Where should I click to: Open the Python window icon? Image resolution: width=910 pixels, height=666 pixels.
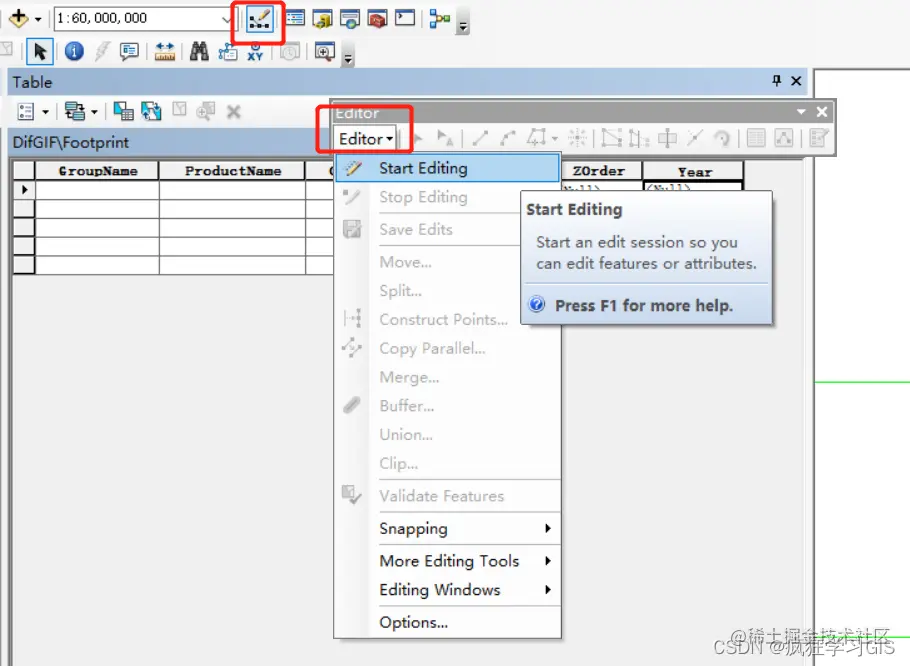[405, 18]
